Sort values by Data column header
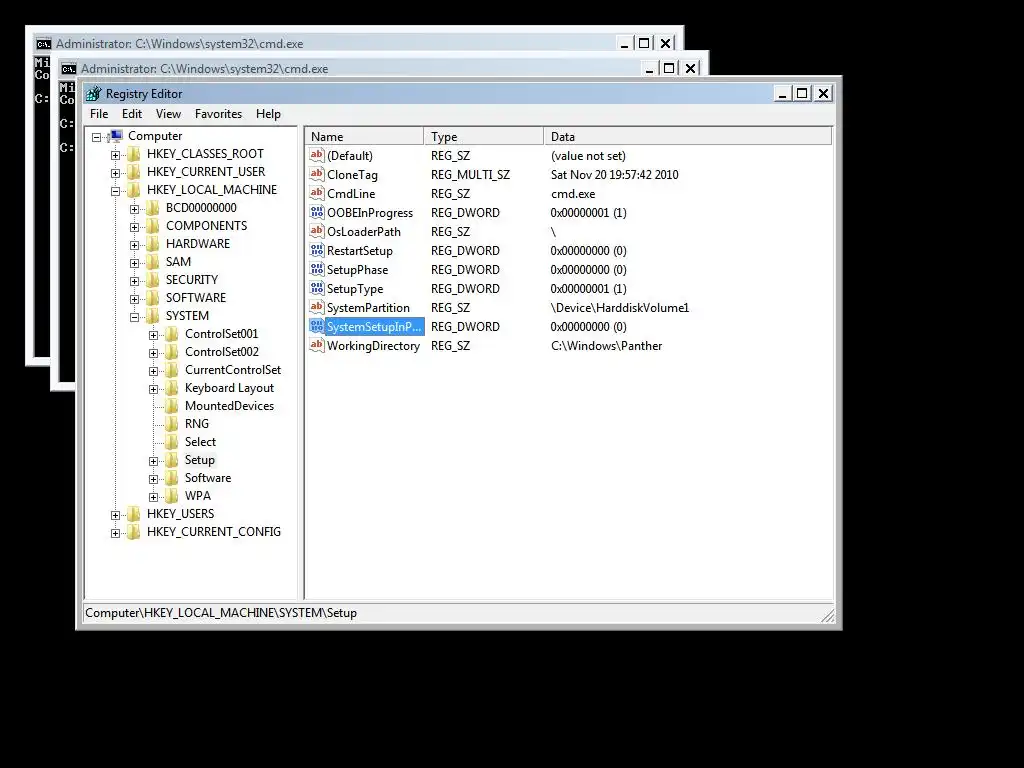Screen dimensions: 1024x768 click(688, 136)
